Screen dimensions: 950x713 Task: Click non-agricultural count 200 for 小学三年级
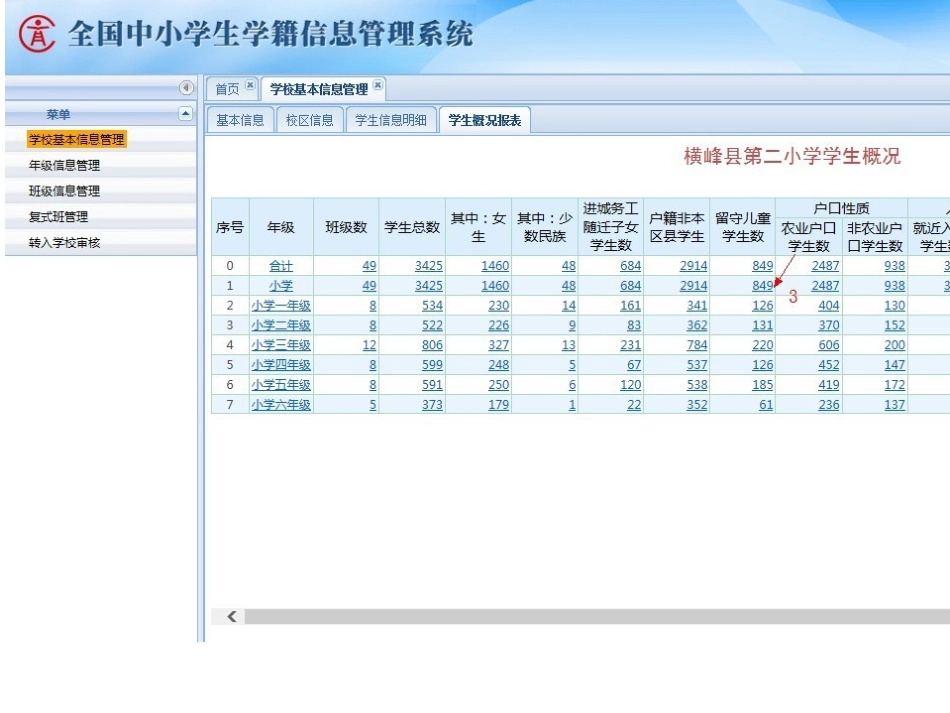point(895,345)
